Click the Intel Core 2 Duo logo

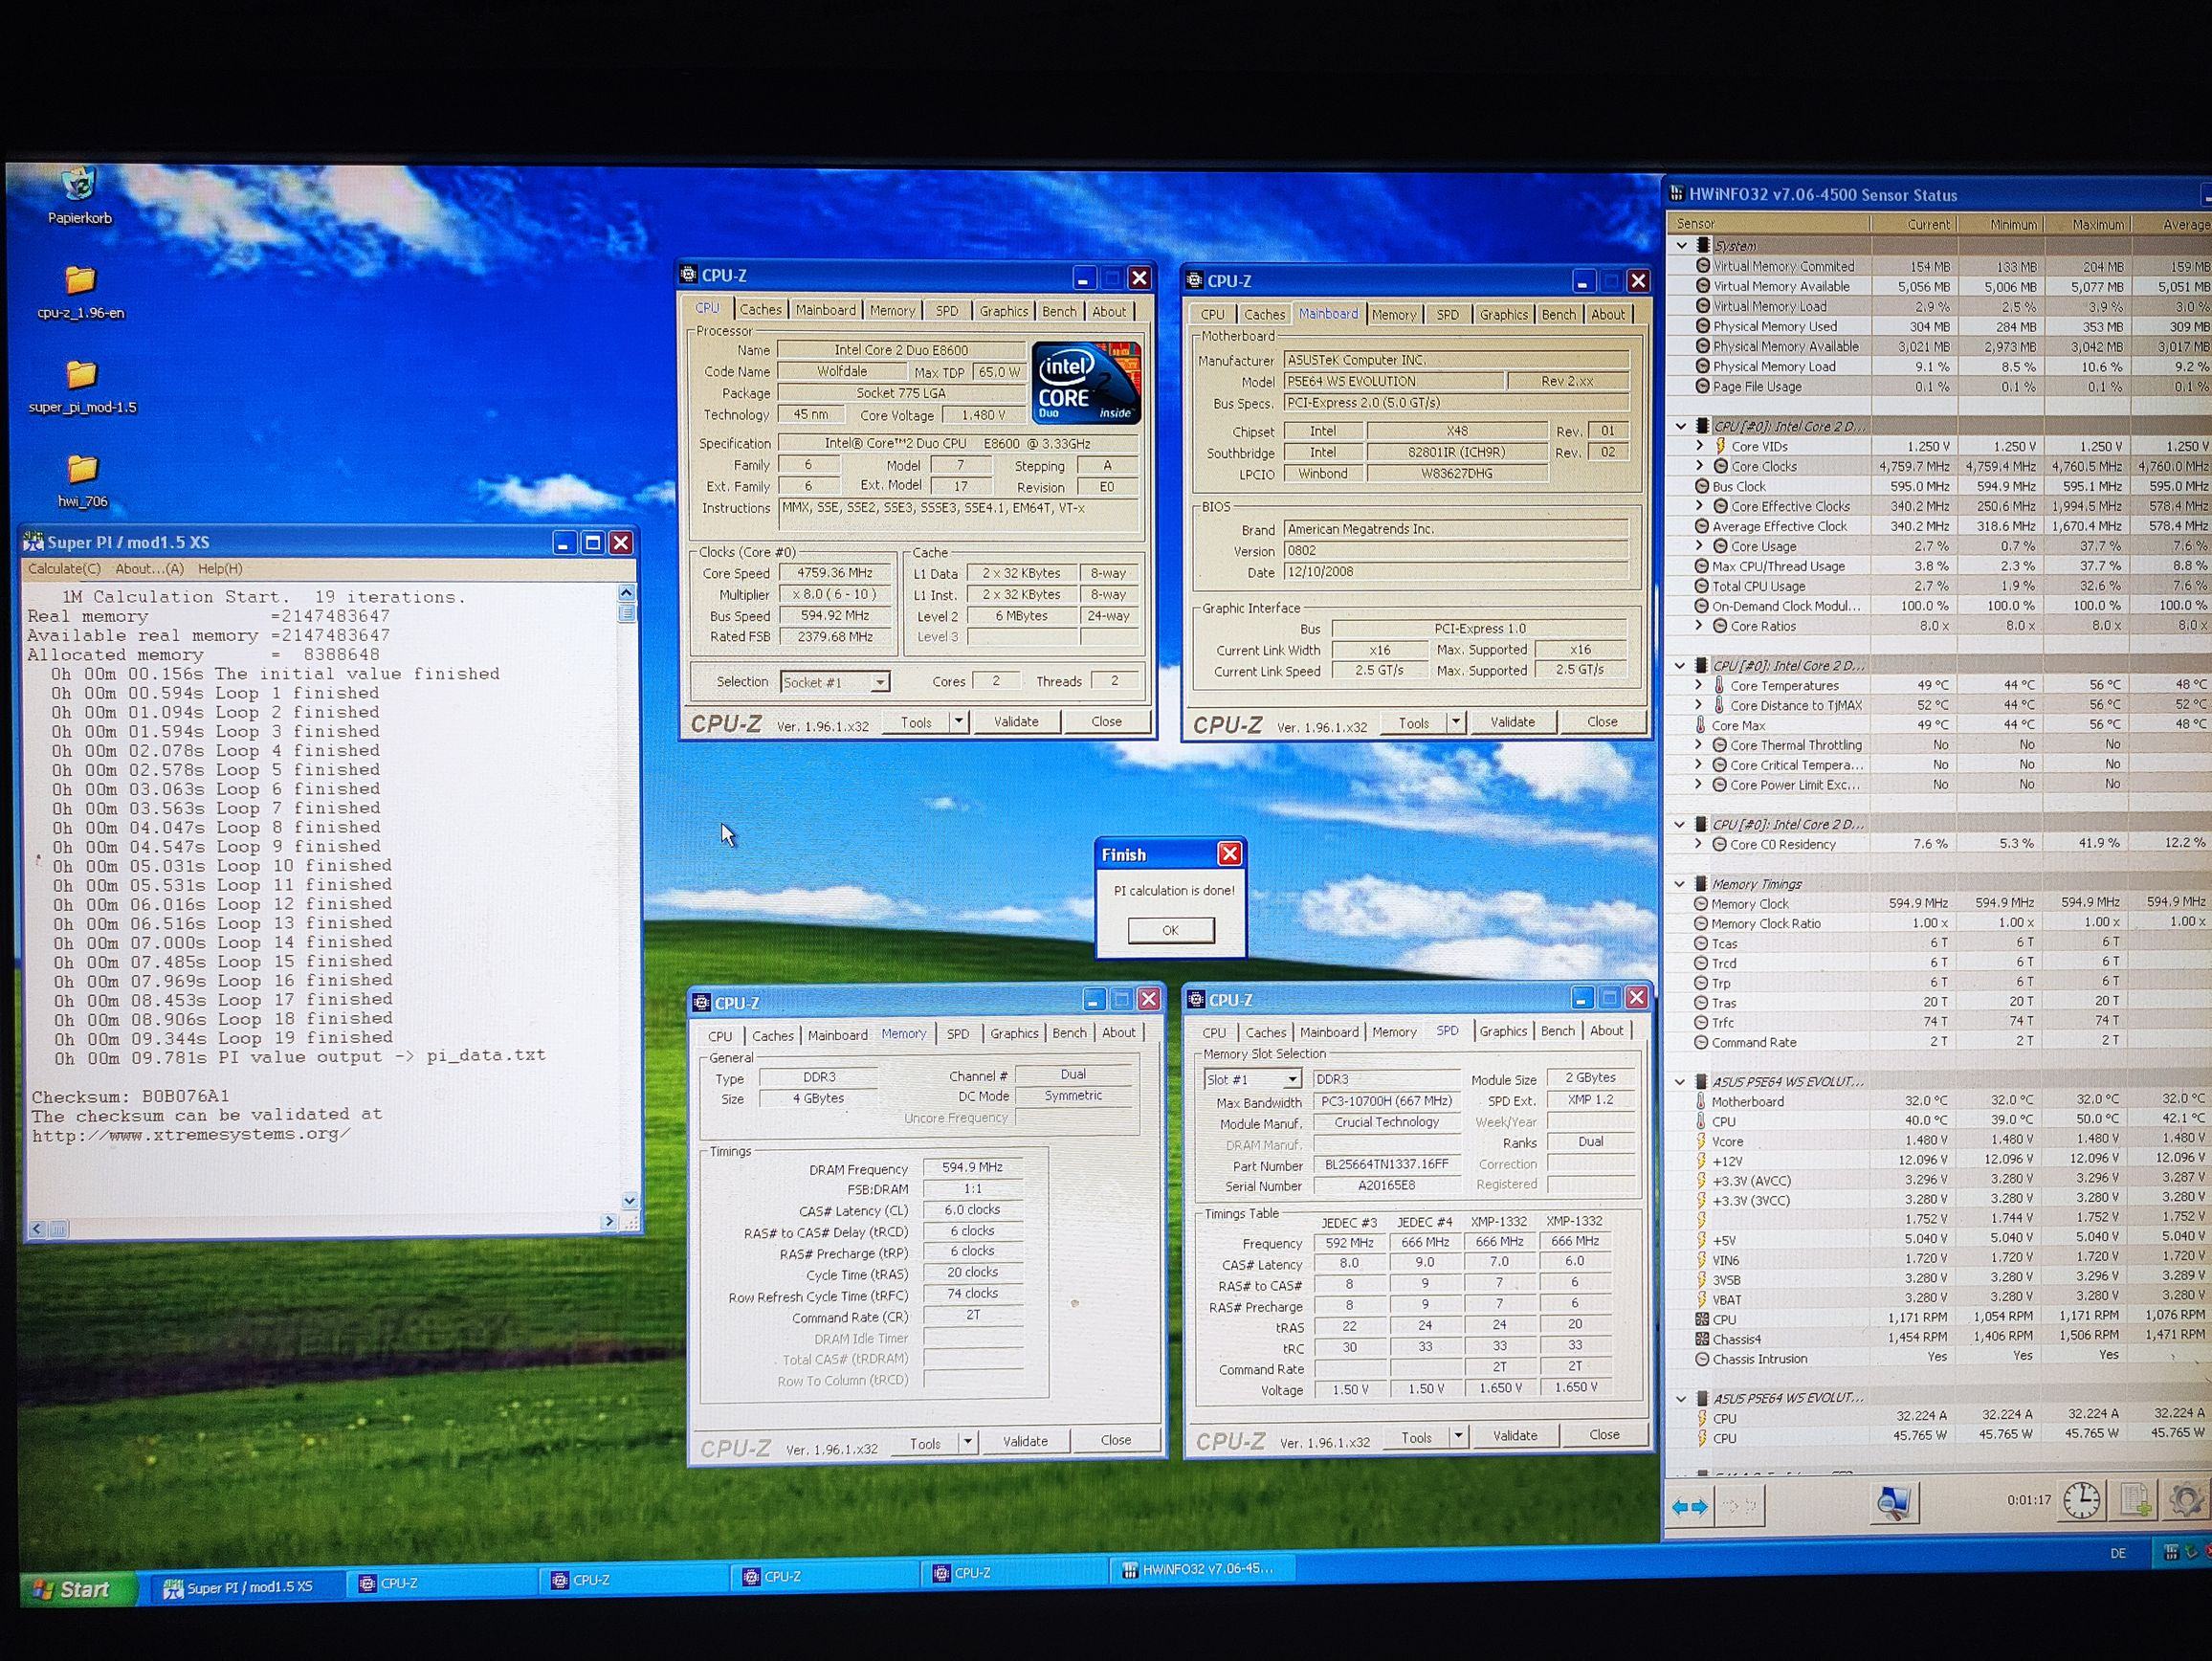click(1086, 383)
